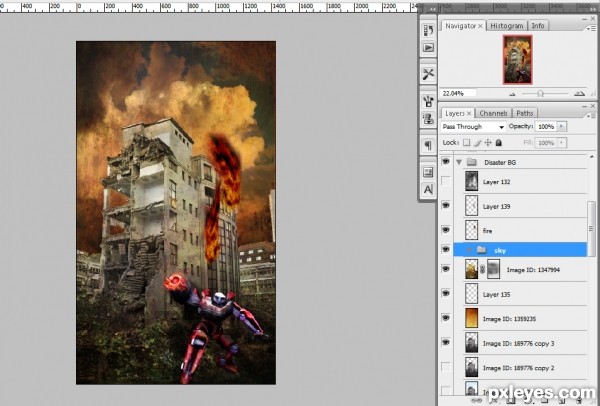Hide the Disaster BG group
Image resolution: width=600 pixels, height=406 pixels.
[x=446, y=161]
